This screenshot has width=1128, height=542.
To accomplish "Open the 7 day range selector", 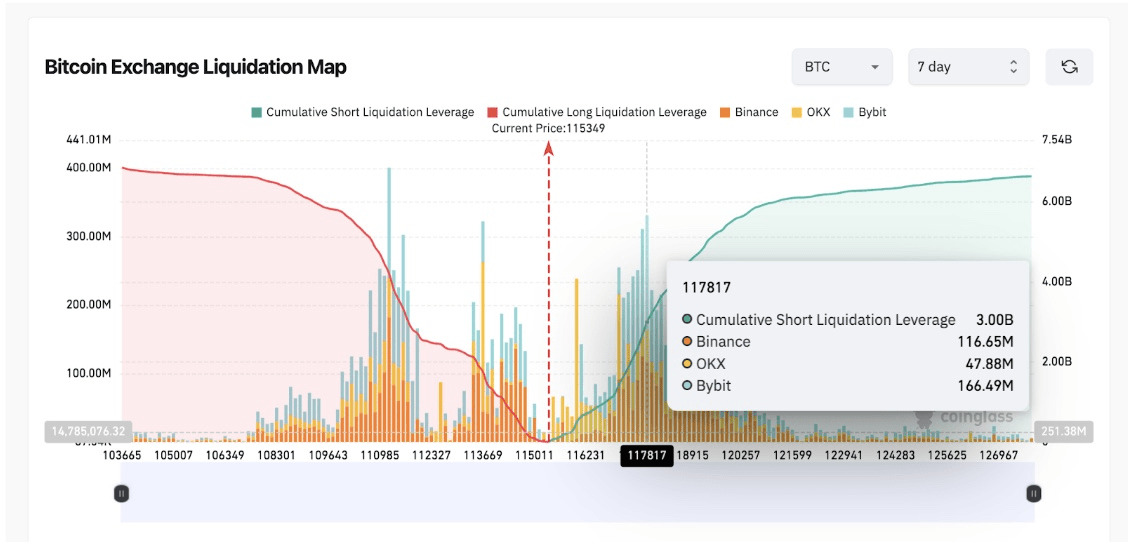I will point(968,67).
